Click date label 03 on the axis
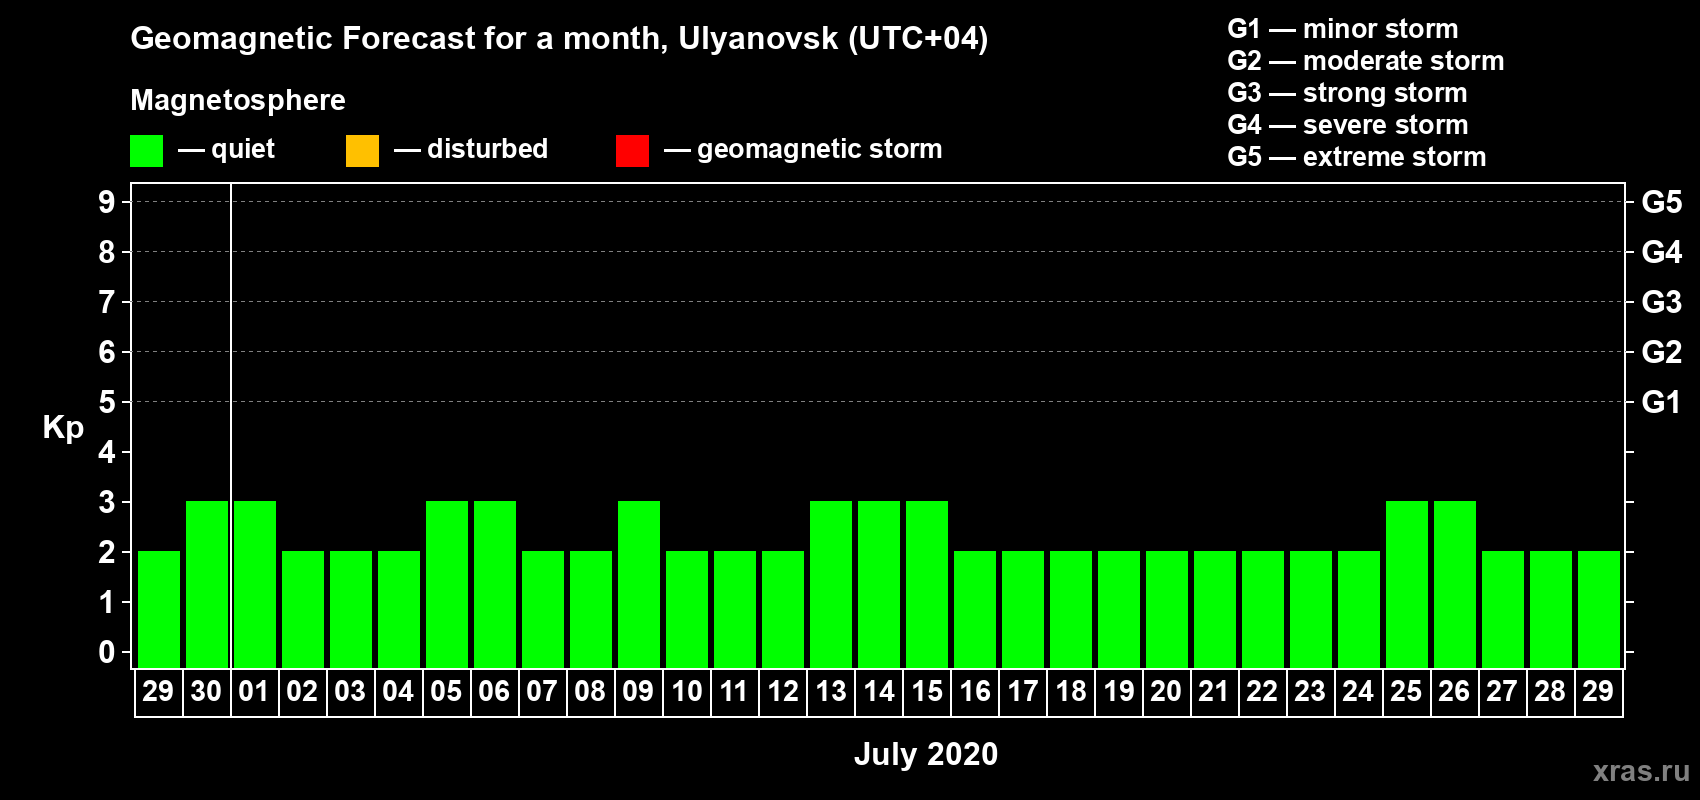 350,691
